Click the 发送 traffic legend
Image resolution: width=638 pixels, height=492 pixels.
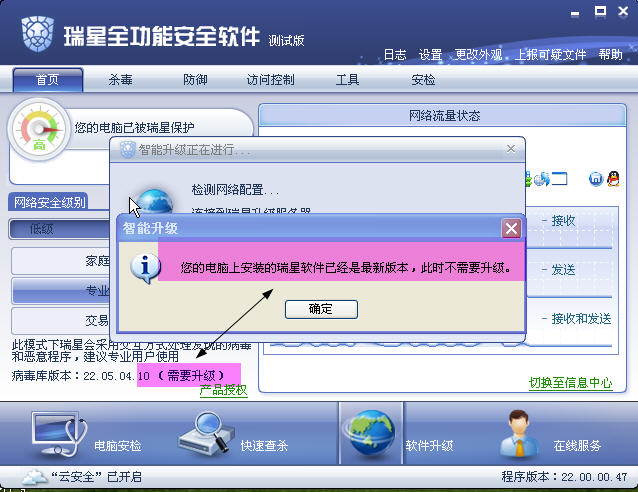click(x=563, y=269)
